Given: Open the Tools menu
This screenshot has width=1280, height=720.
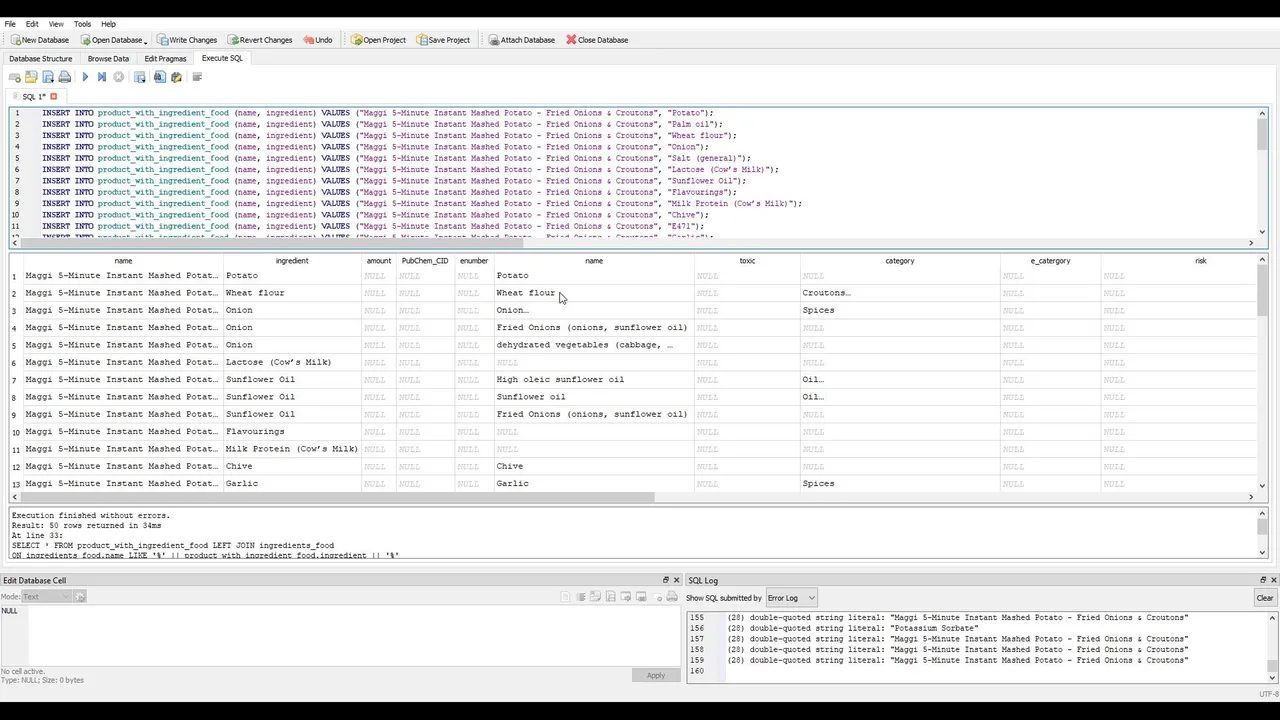Looking at the screenshot, I should pos(82,24).
